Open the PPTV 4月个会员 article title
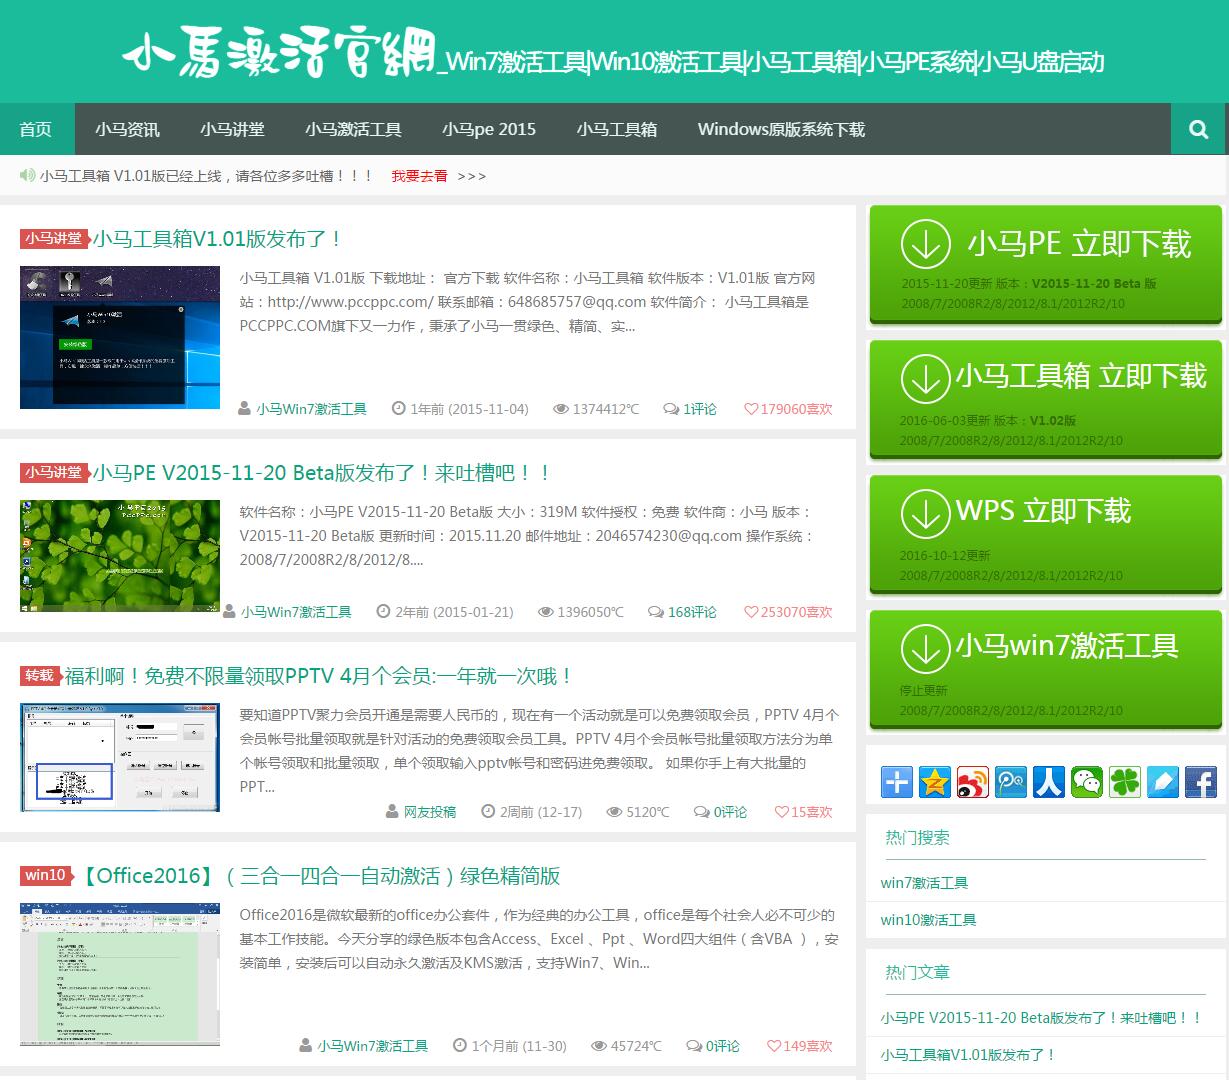 tap(320, 676)
